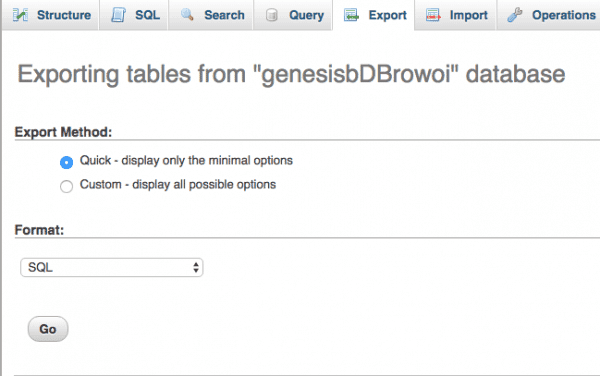Click the Import tab icon
Screen dimensions: 600x376
[x=433, y=15]
